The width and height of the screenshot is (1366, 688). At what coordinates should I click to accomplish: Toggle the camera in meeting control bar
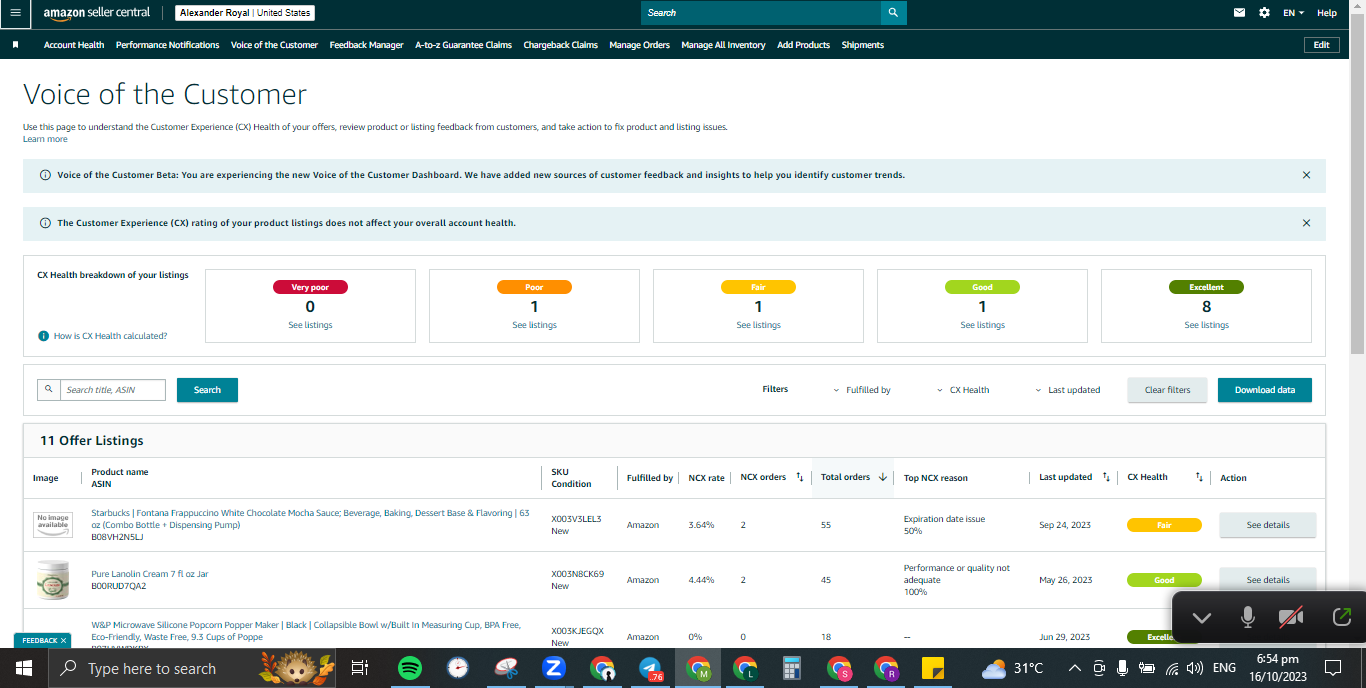pyautogui.click(x=1293, y=618)
